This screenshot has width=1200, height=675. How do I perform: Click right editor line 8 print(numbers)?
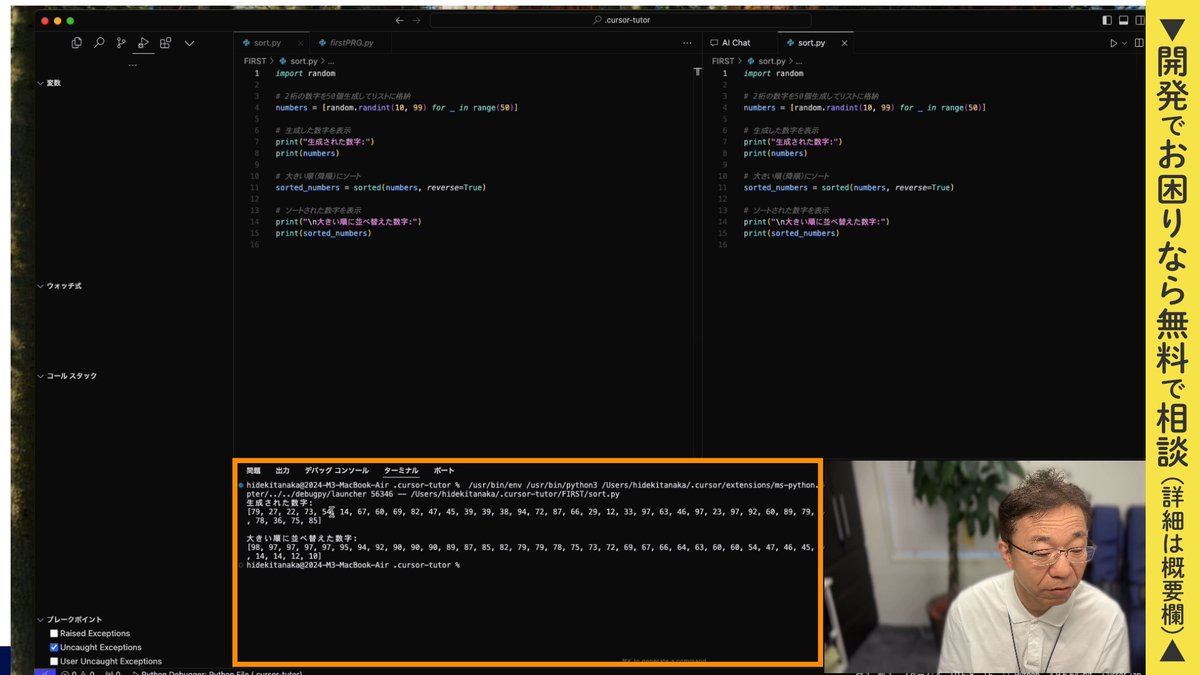pos(775,154)
